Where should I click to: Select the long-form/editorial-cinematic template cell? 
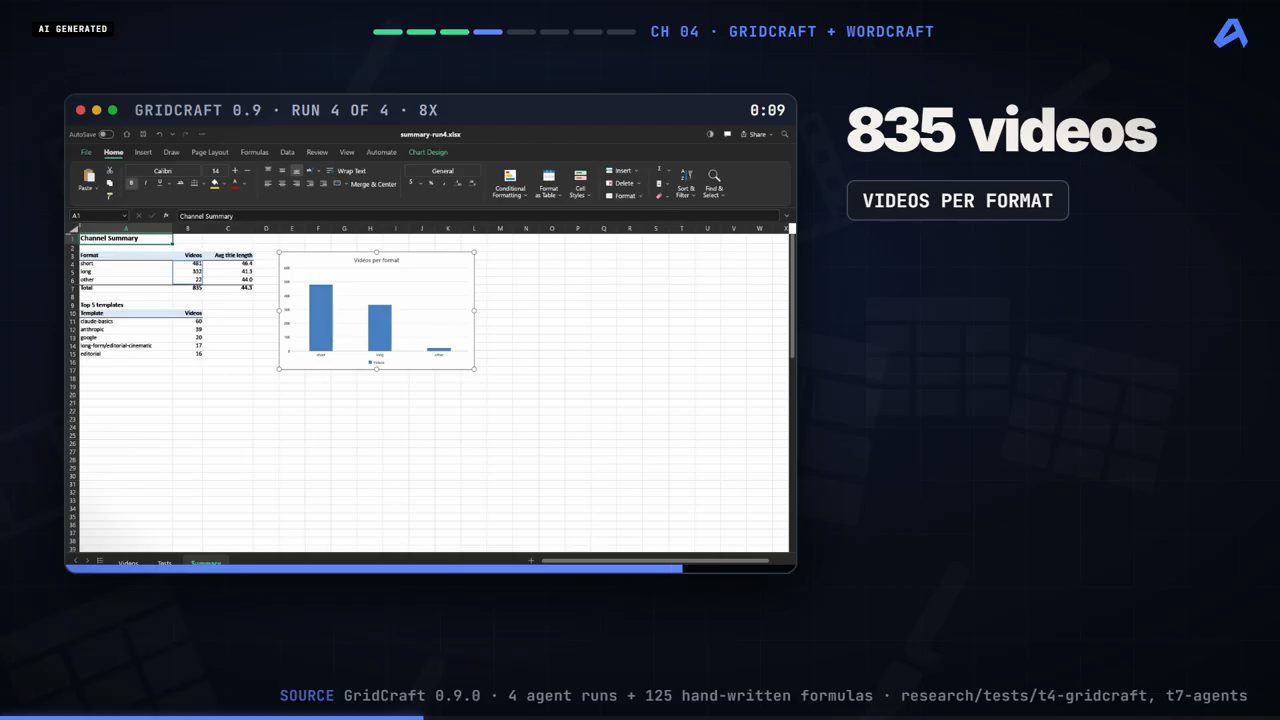pyautogui.click(x=126, y=345)
